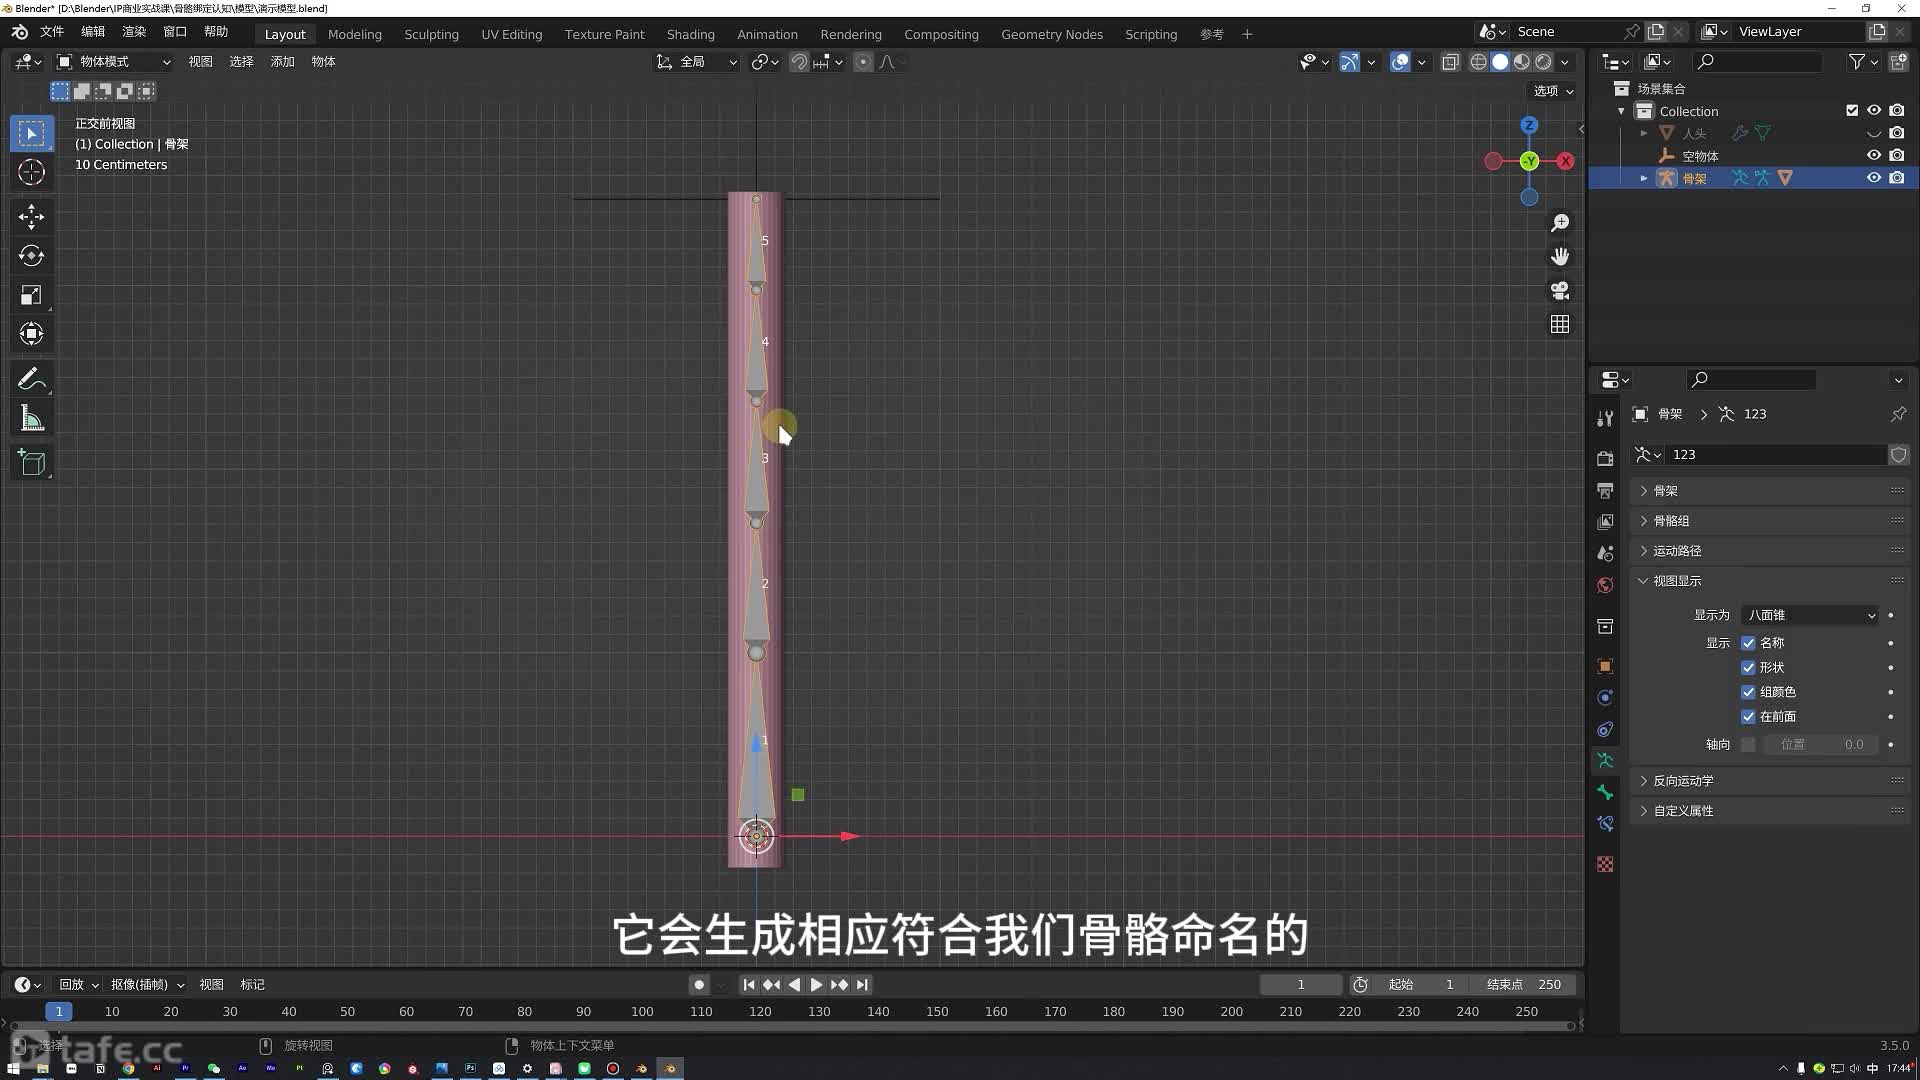Select the Rotate tool

coord(32,256)
